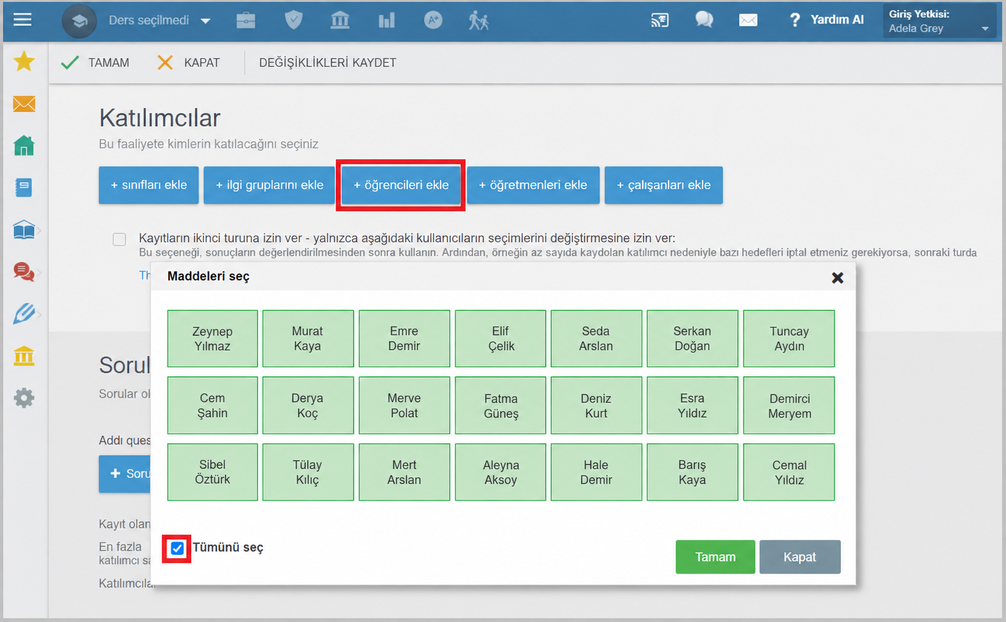Enable Kayıtların ikinci turuna izin ver checkbox

[x=119, y=239]
